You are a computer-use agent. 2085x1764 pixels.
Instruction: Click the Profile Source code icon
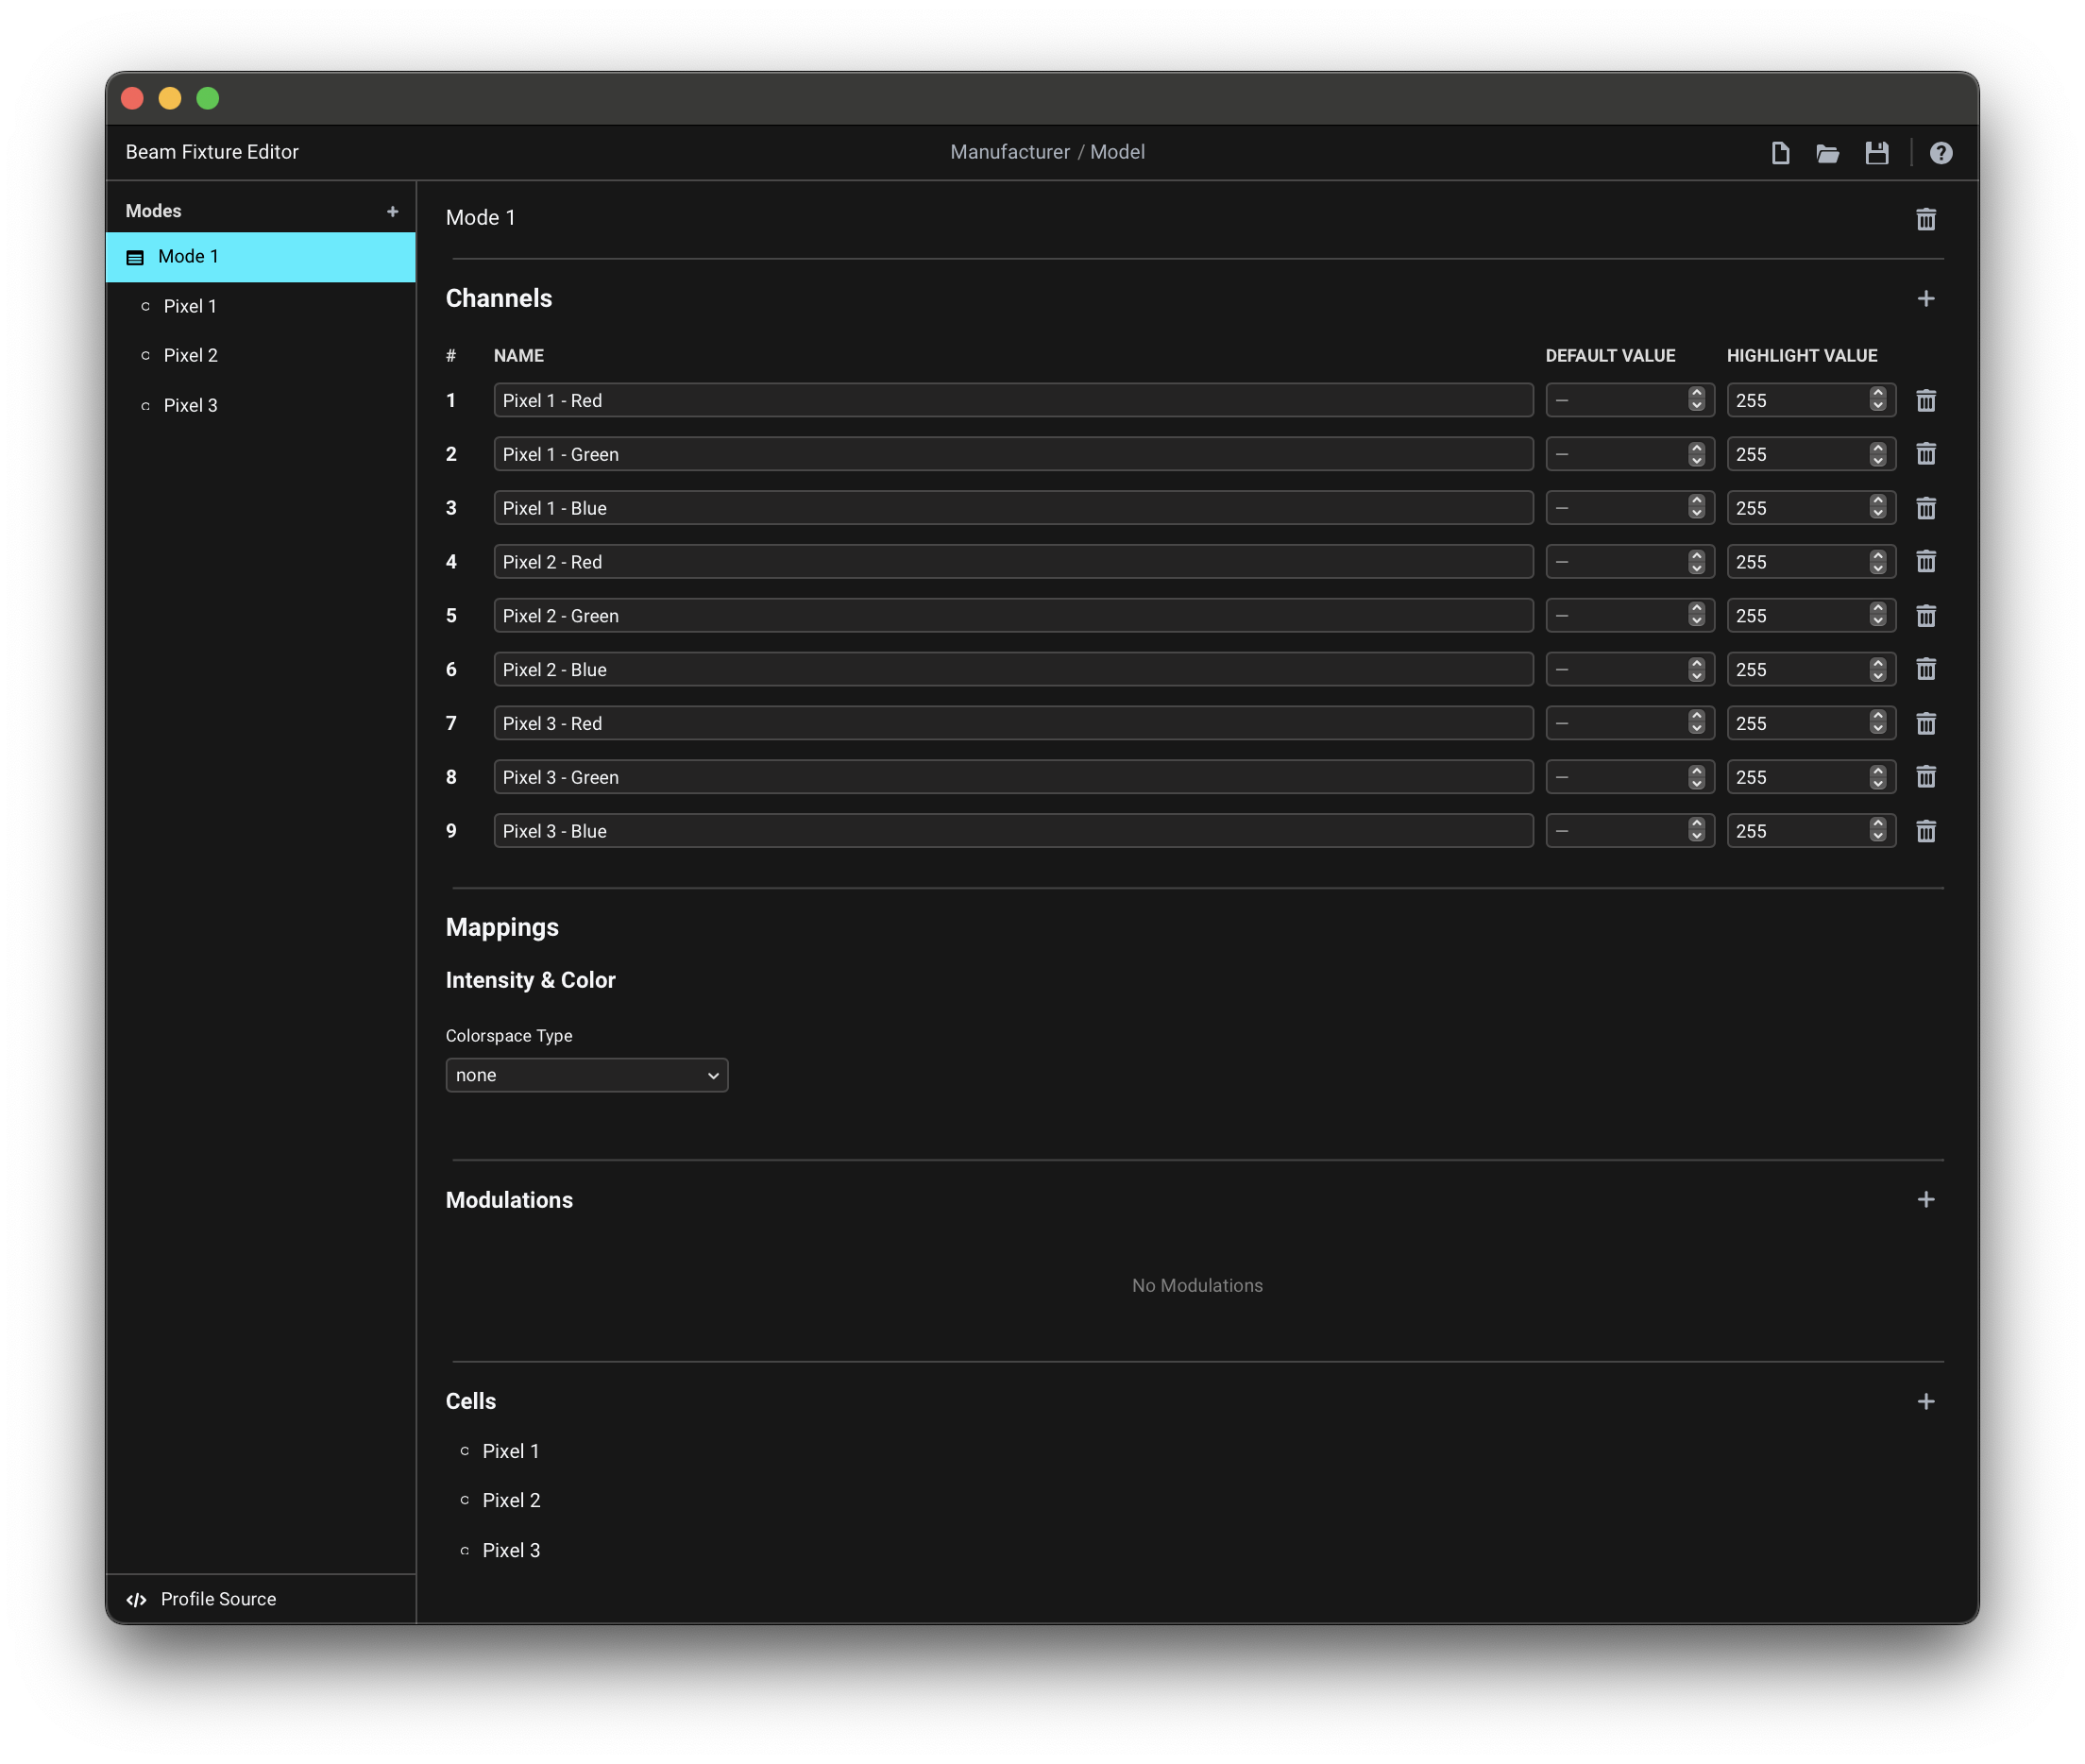click(x=137, y=1599)
